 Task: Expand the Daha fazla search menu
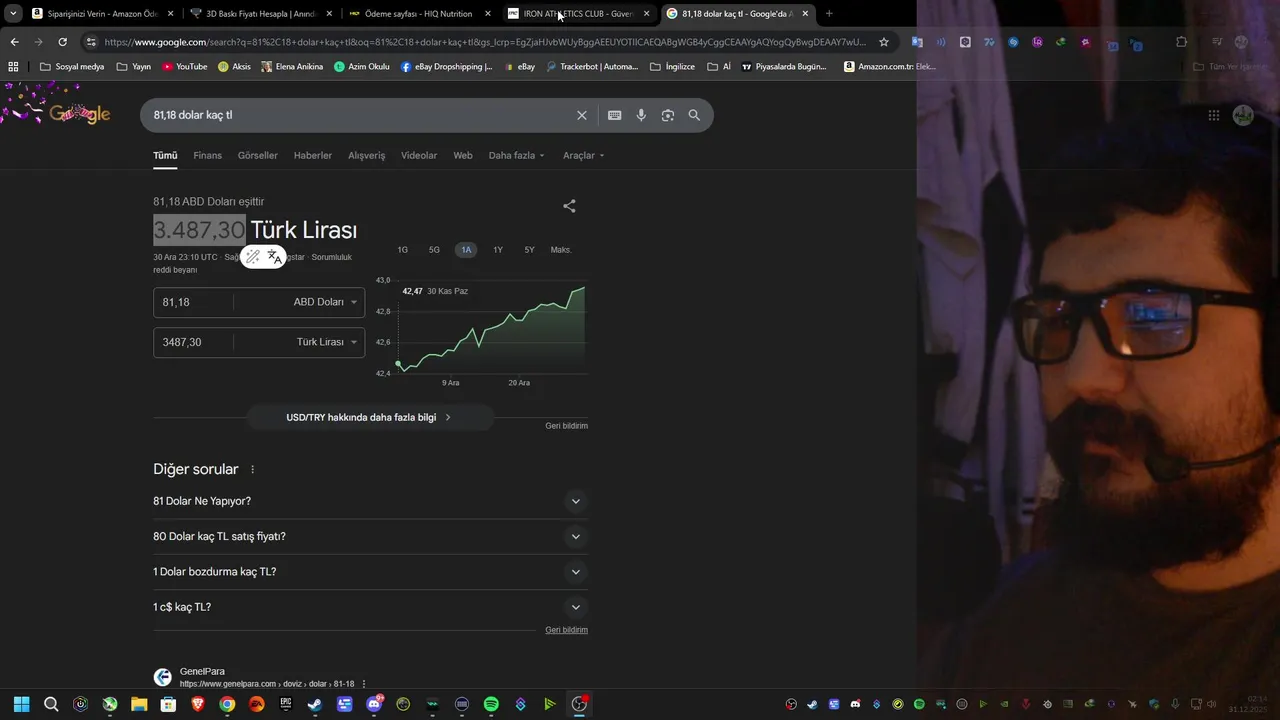(x=517, y=155)
